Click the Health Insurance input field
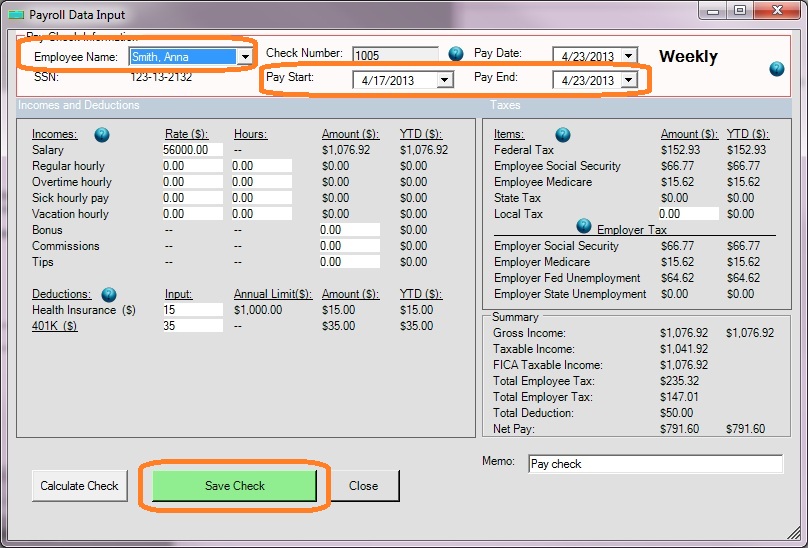 click(x=192, y=310)
